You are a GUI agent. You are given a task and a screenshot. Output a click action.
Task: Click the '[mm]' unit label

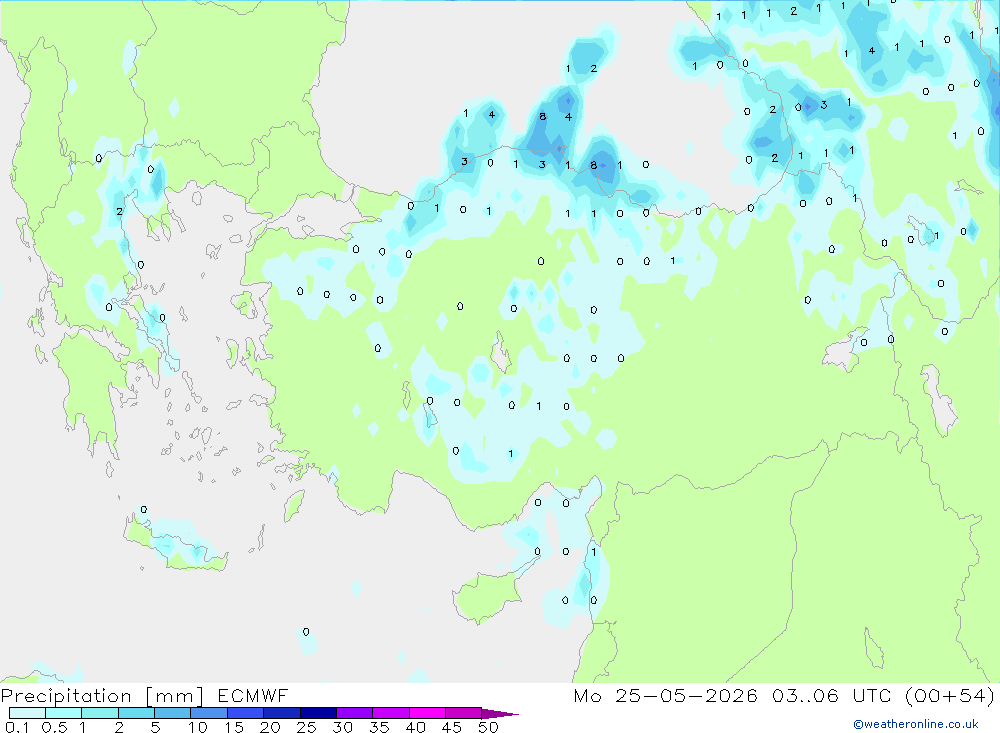175,696
